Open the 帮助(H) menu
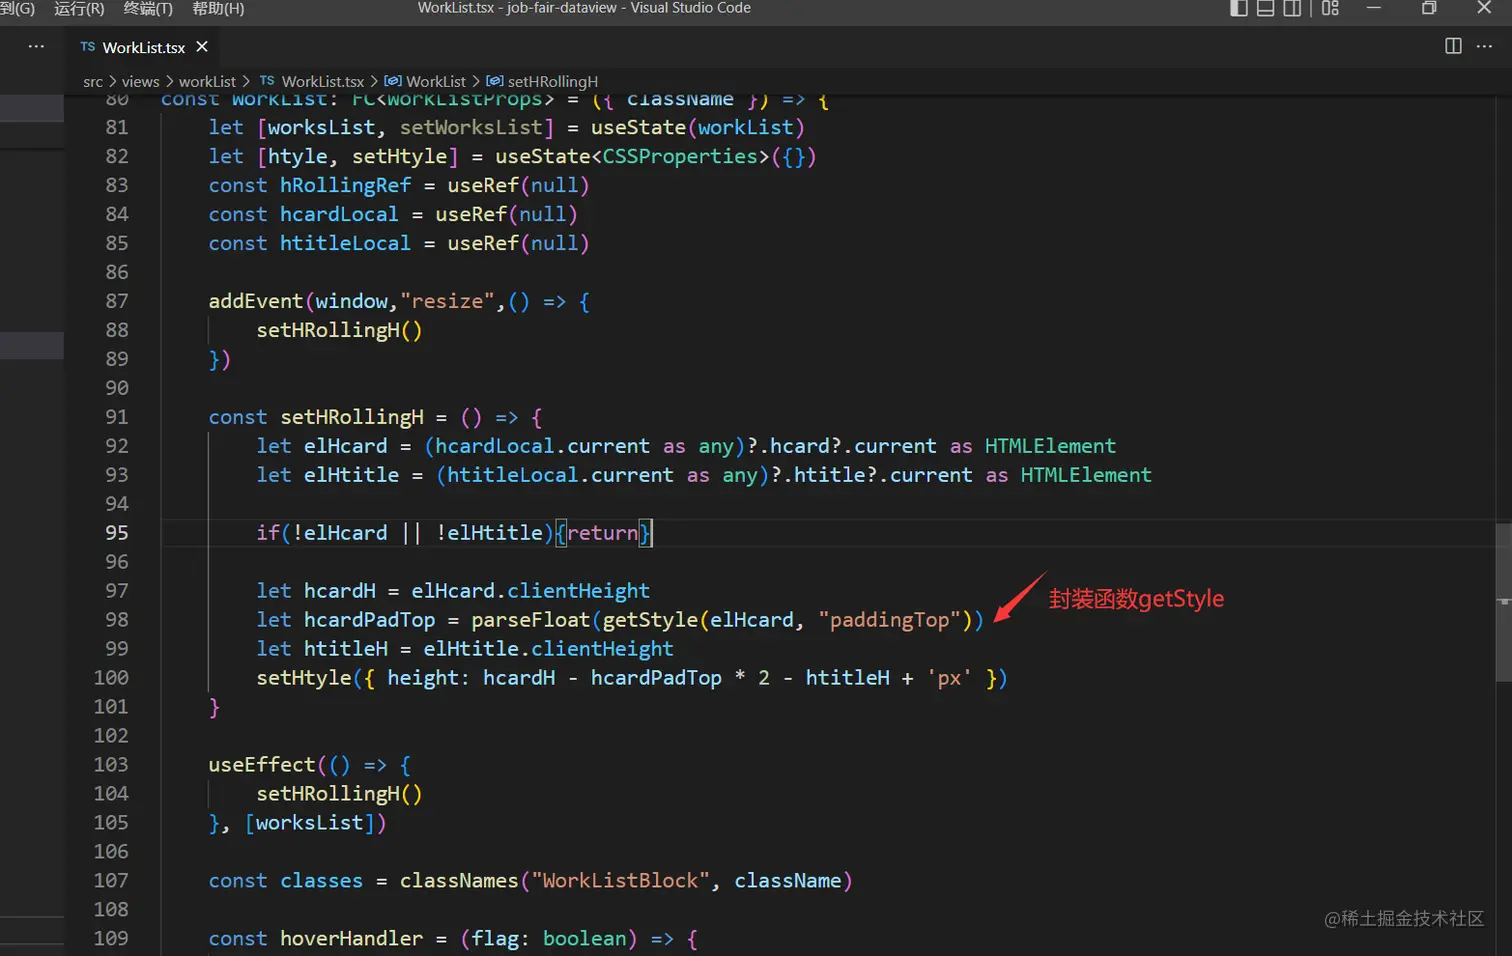This screenshot has width=1512, height=956. (x=218, y=8)
